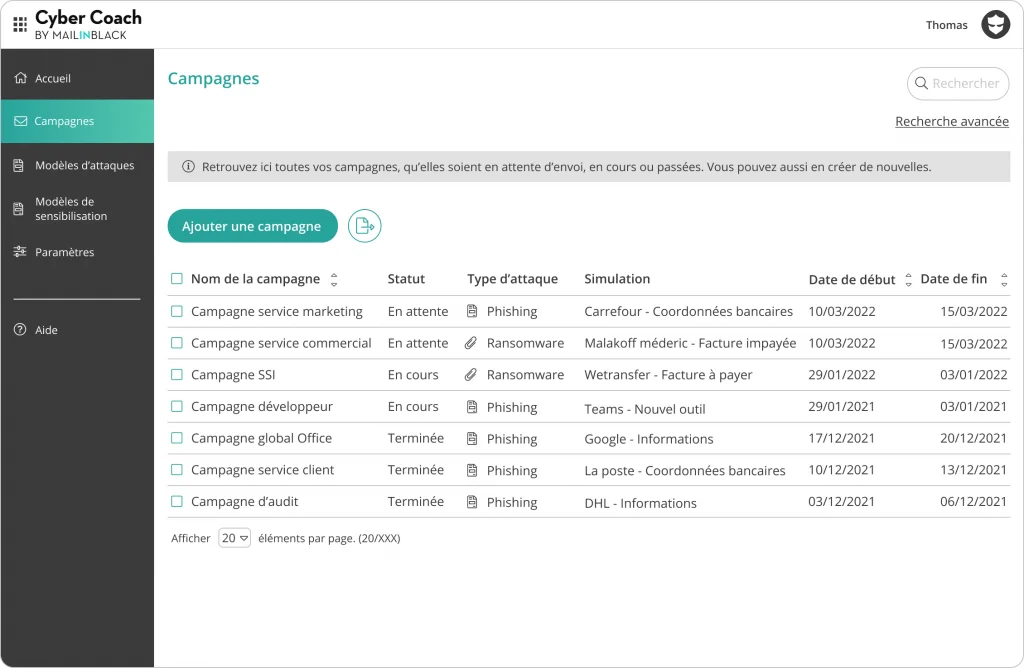The height and width of the screenshot is (668, 1024).
Task: Select the Campagne d'audit row checkbox
Action: (177, 502)
